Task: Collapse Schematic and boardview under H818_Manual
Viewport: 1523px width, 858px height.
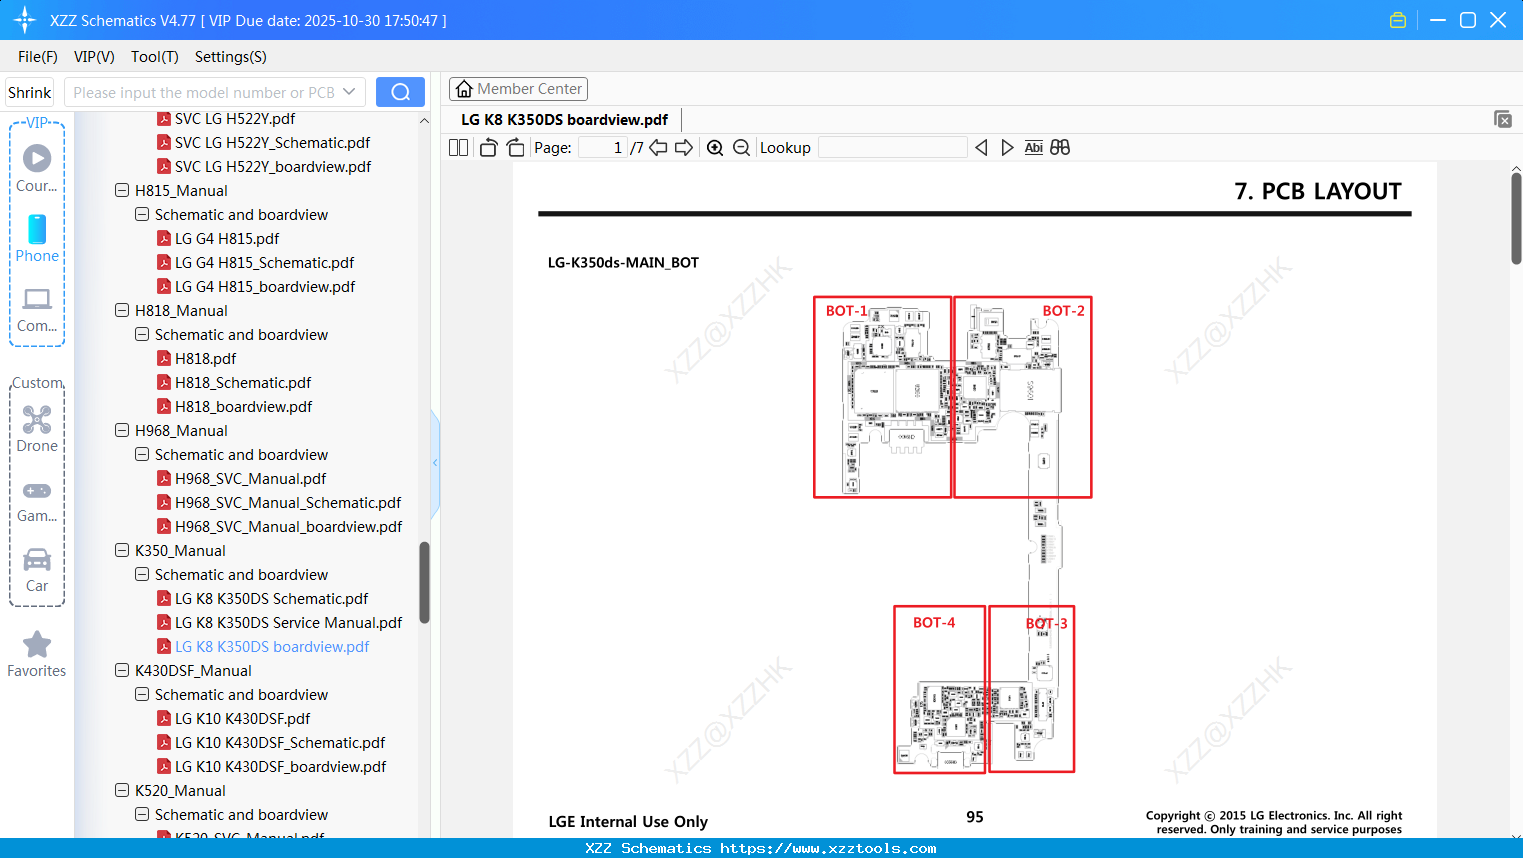Action: point(142,334)
